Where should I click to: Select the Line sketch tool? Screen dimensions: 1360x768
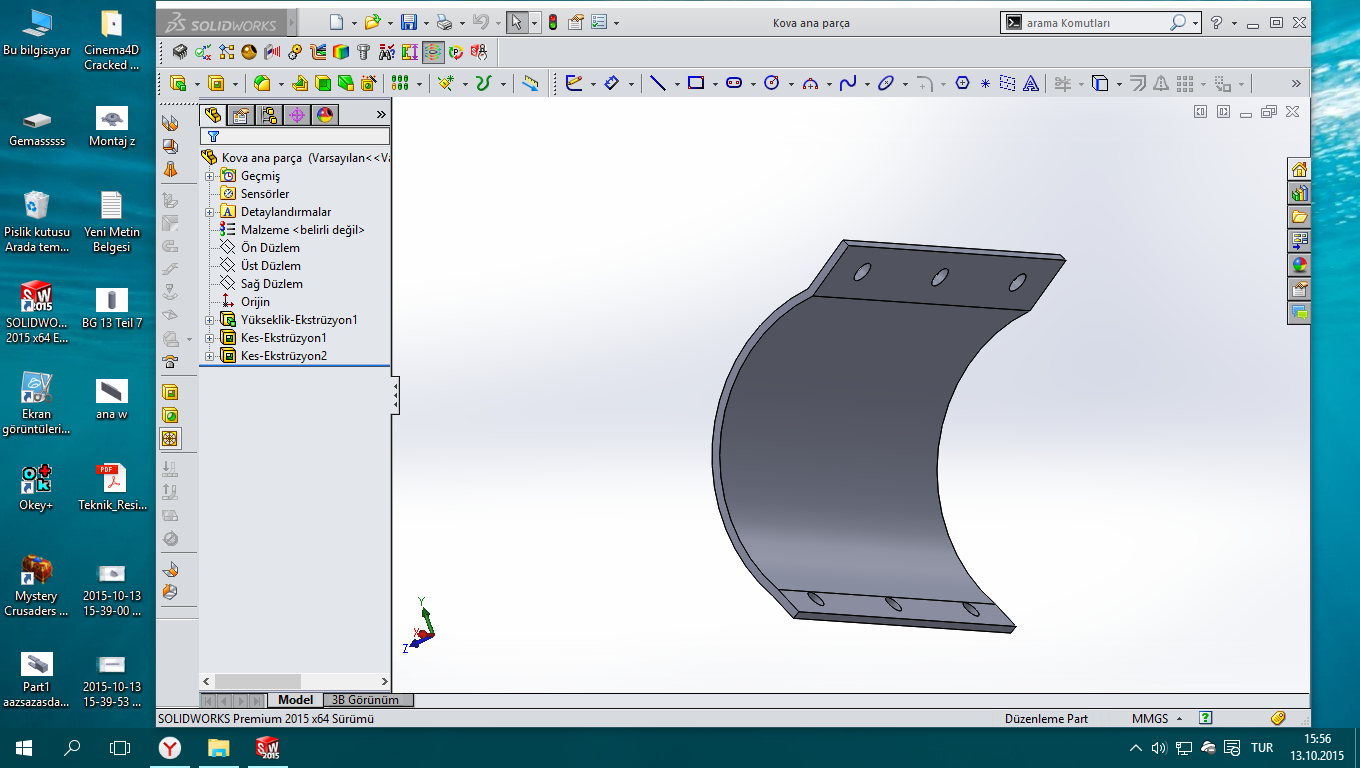(x=657, y=84)
